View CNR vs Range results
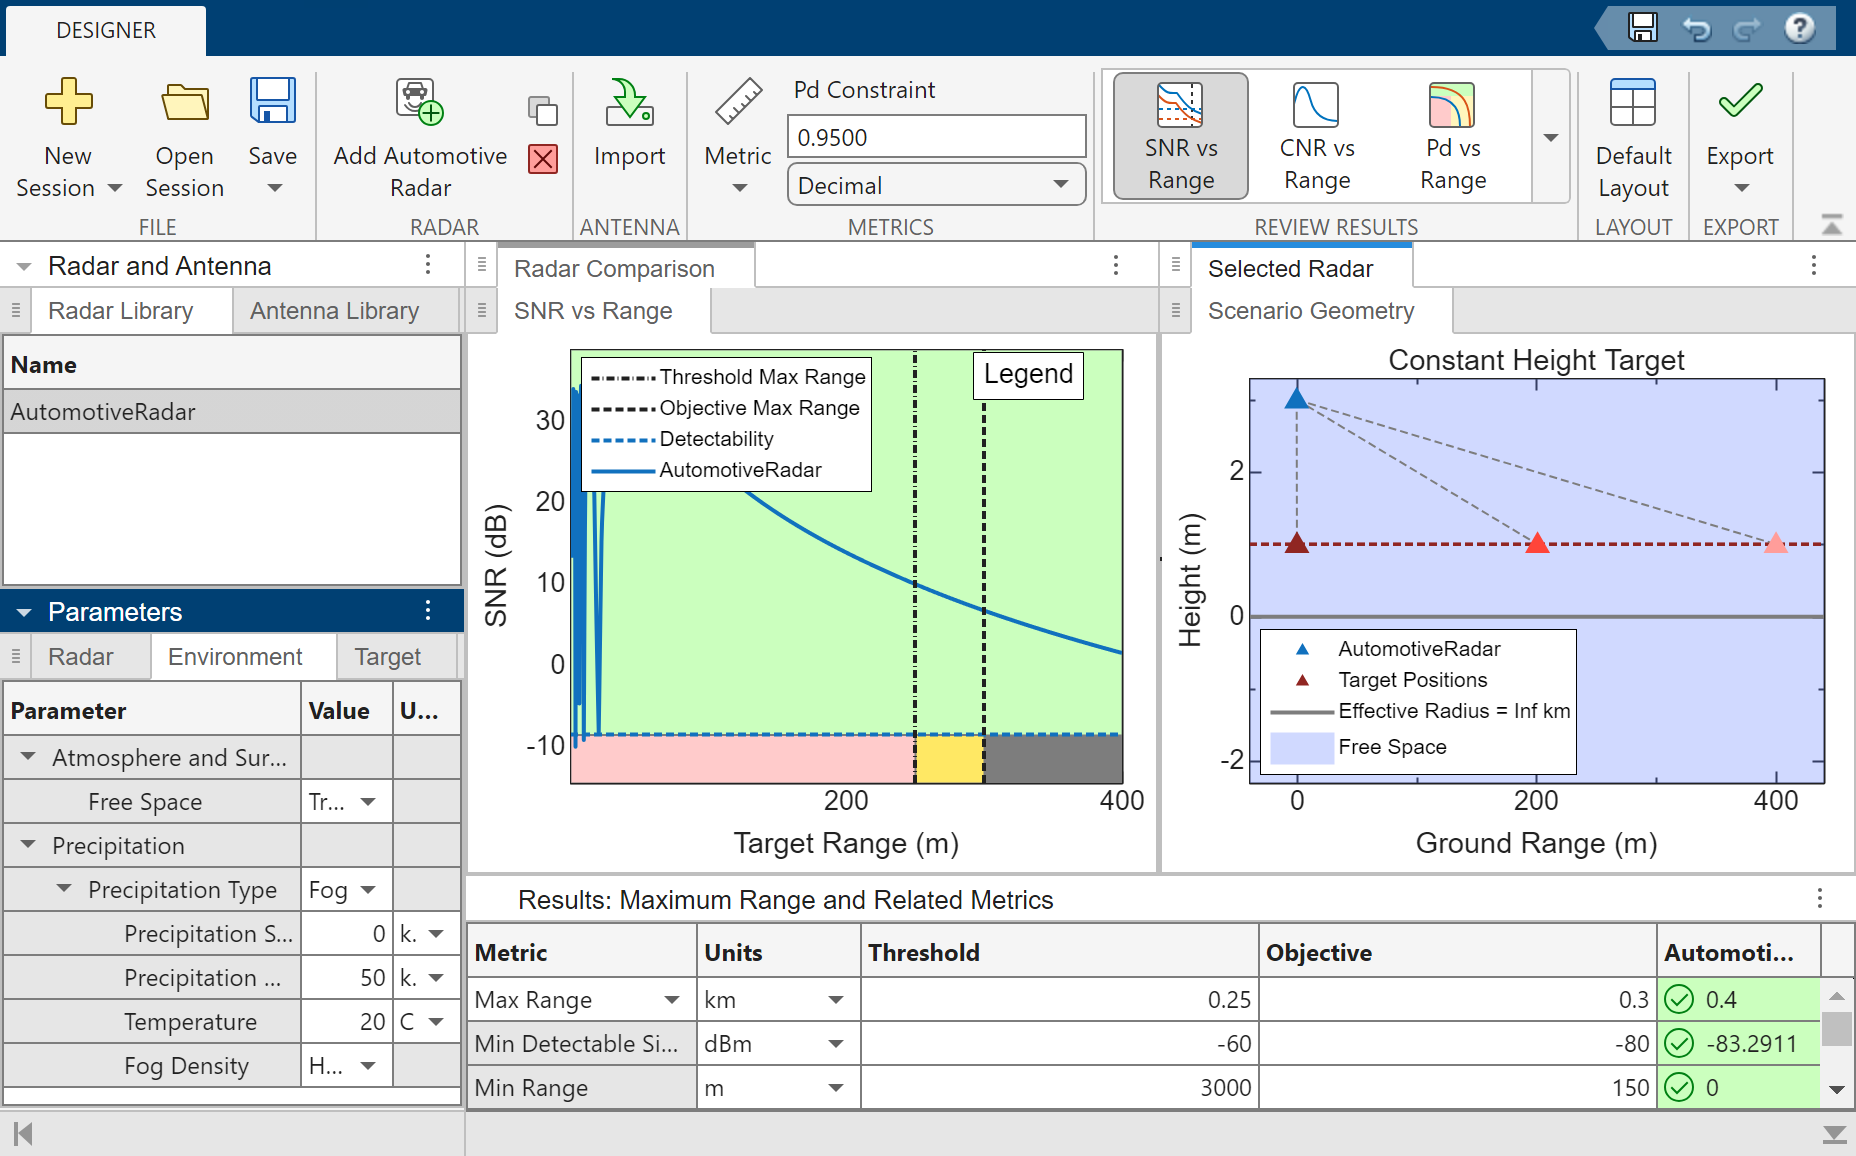The image size is (1856, 1156). coord(1315,135)
